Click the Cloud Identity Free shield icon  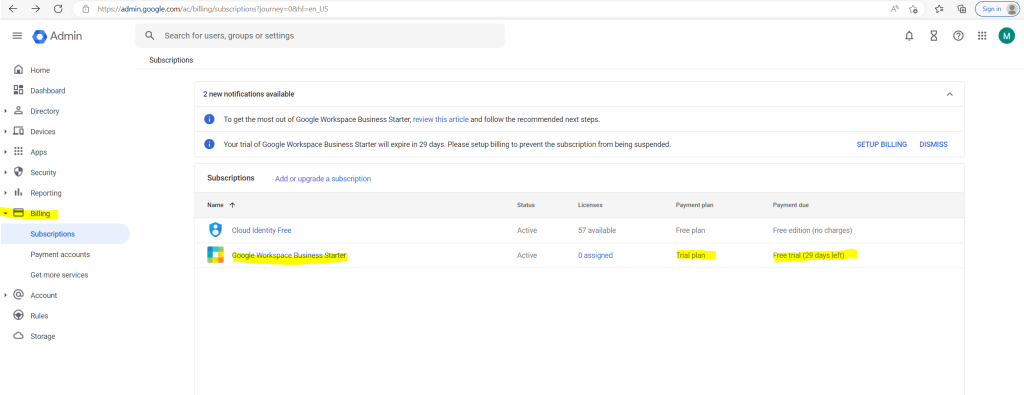[x=216, y=230]
